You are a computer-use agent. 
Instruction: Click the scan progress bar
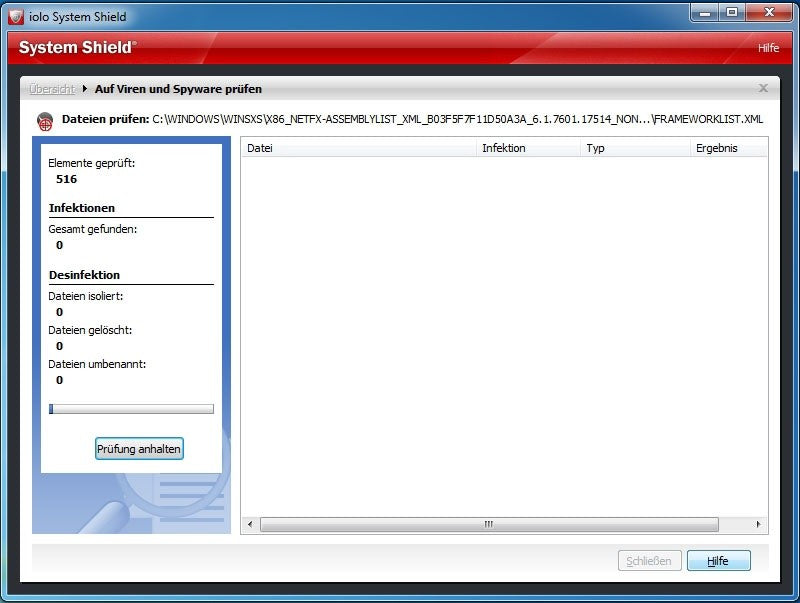click(131, 409)
